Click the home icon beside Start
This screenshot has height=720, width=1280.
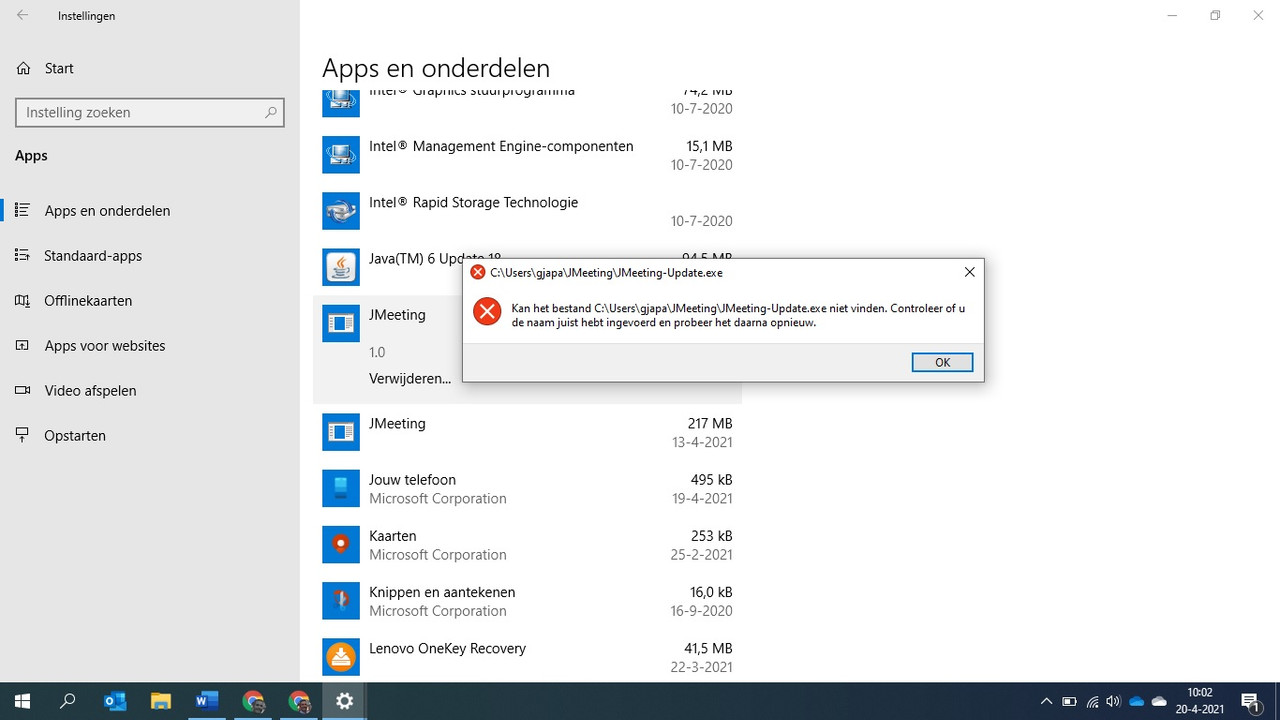coord(23,68)
